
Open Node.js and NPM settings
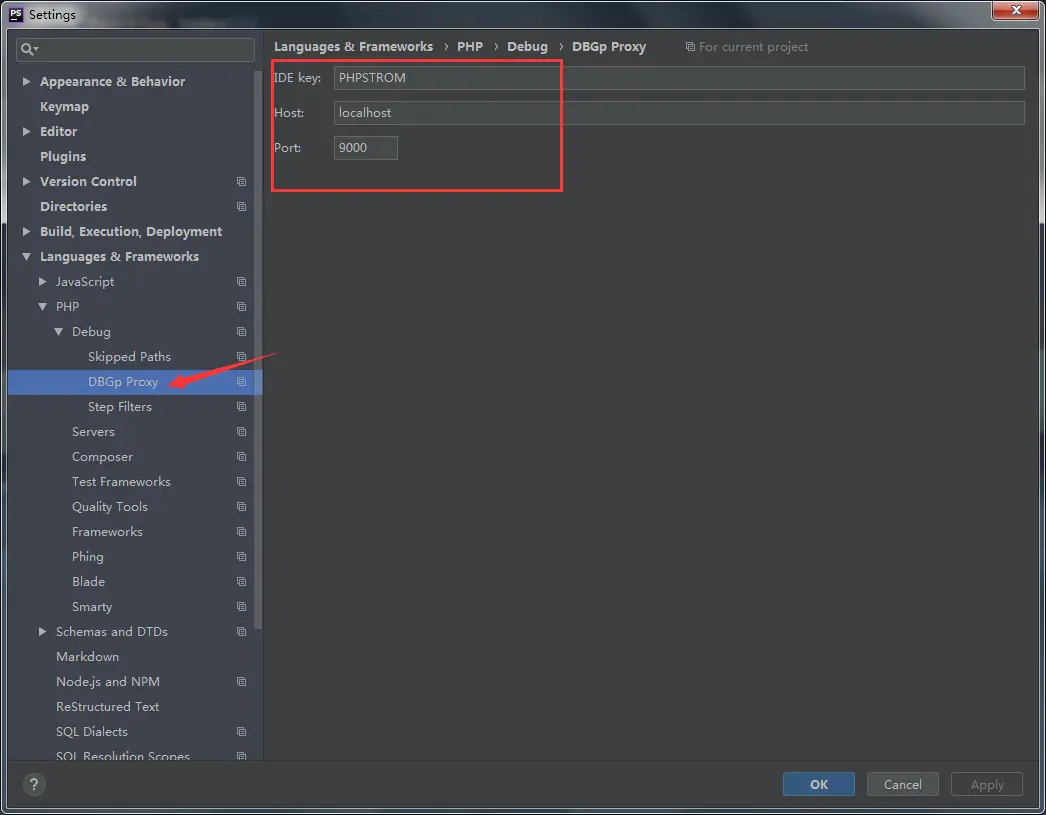point(107,682)
